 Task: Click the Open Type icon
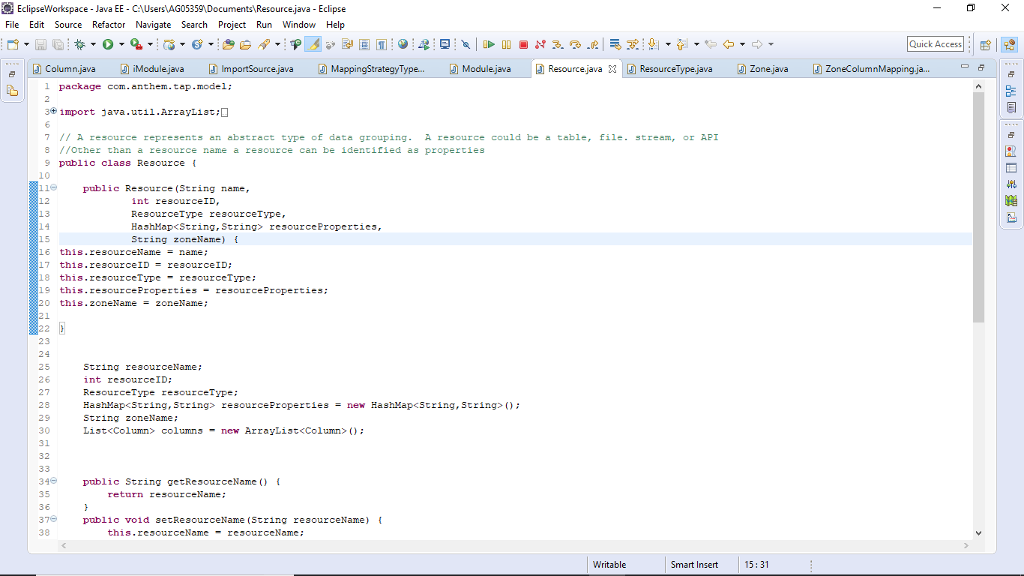pyautogui.click(x=228, y=44)
